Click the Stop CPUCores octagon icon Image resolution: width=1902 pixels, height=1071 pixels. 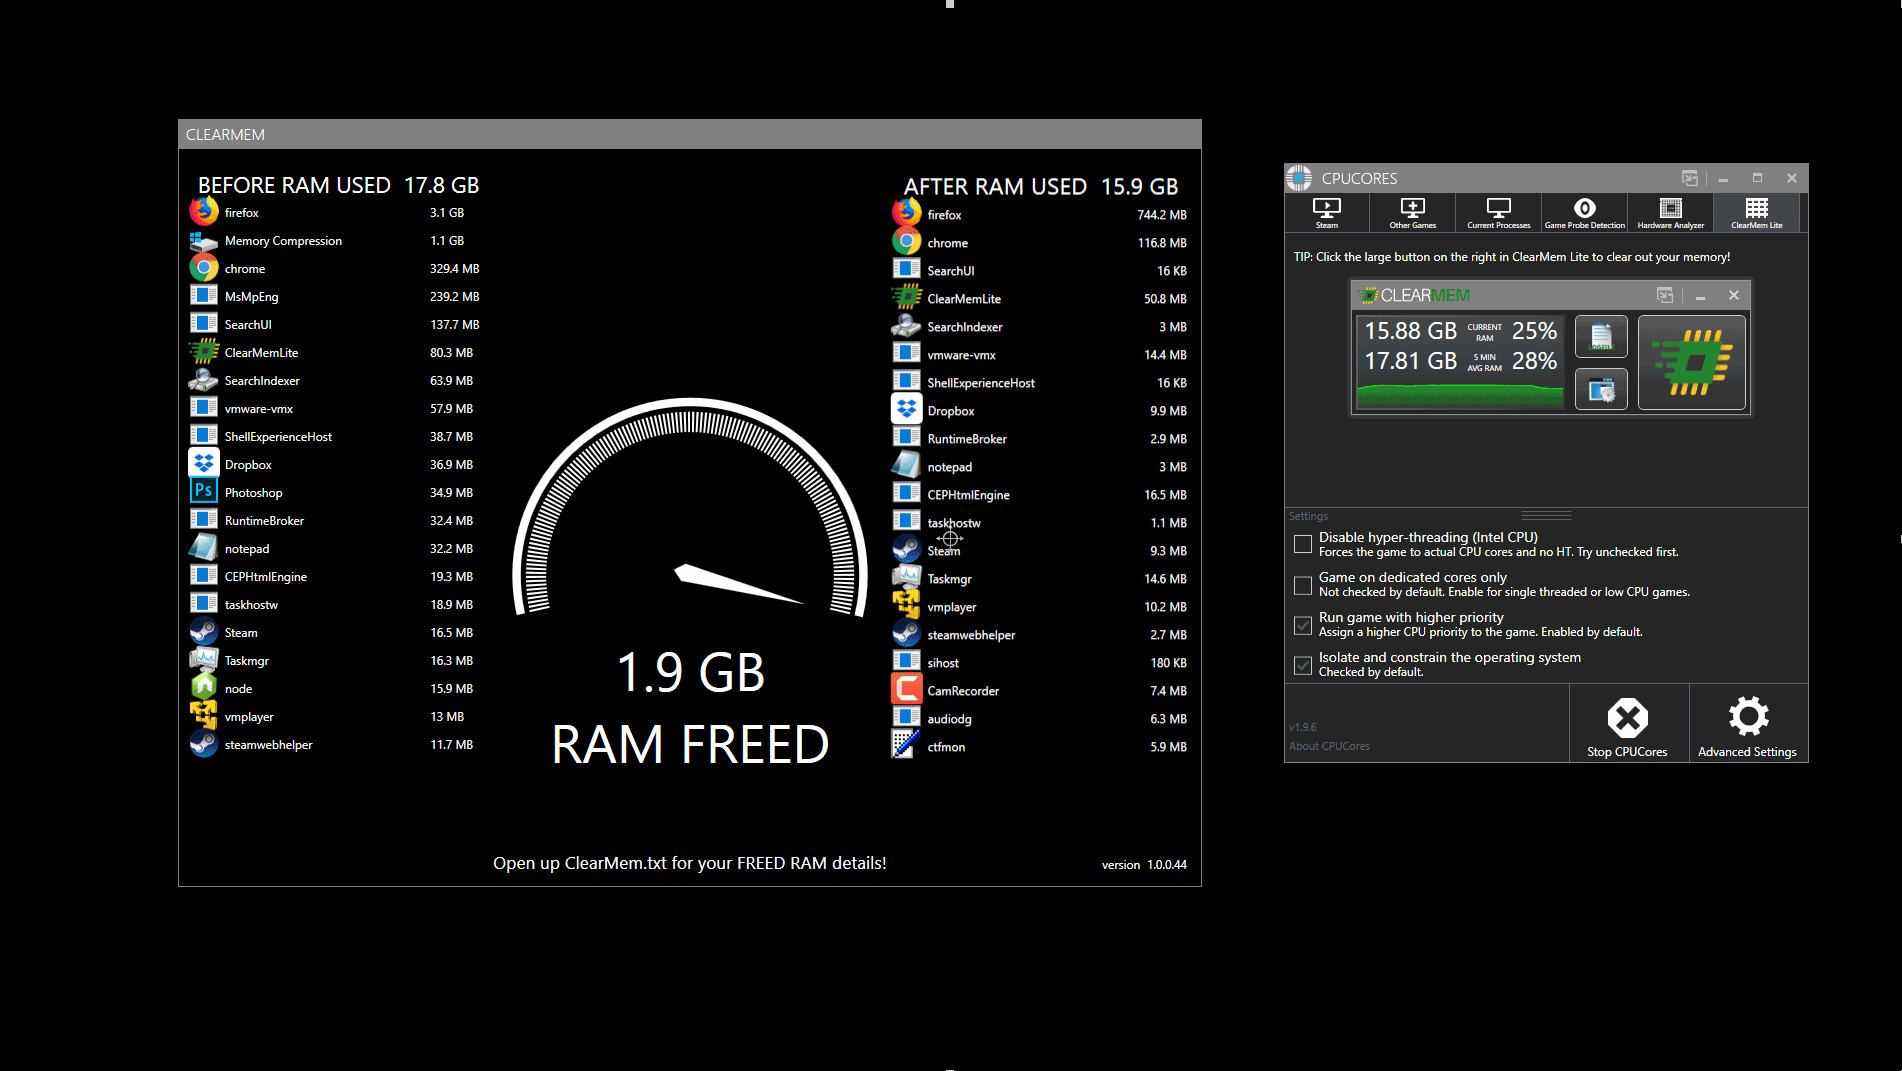click(1628, 718)
